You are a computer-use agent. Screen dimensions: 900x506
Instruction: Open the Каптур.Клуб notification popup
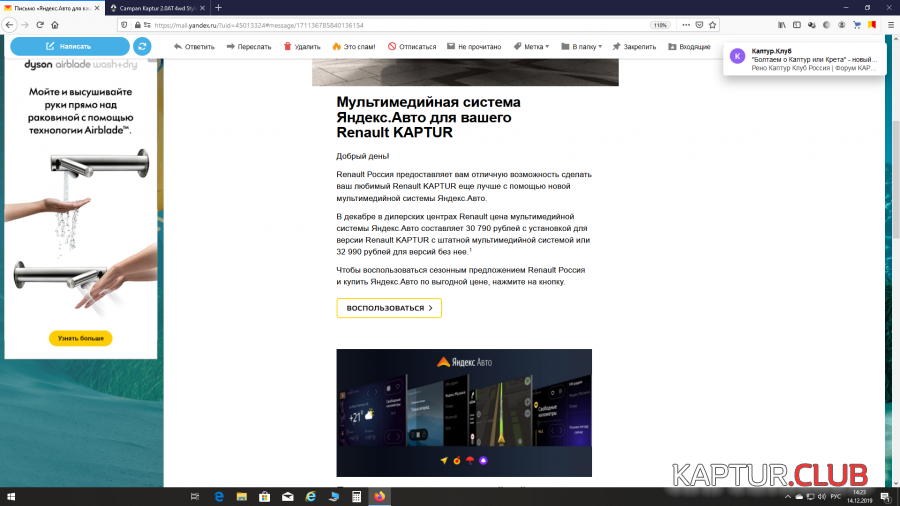point(804,59)
